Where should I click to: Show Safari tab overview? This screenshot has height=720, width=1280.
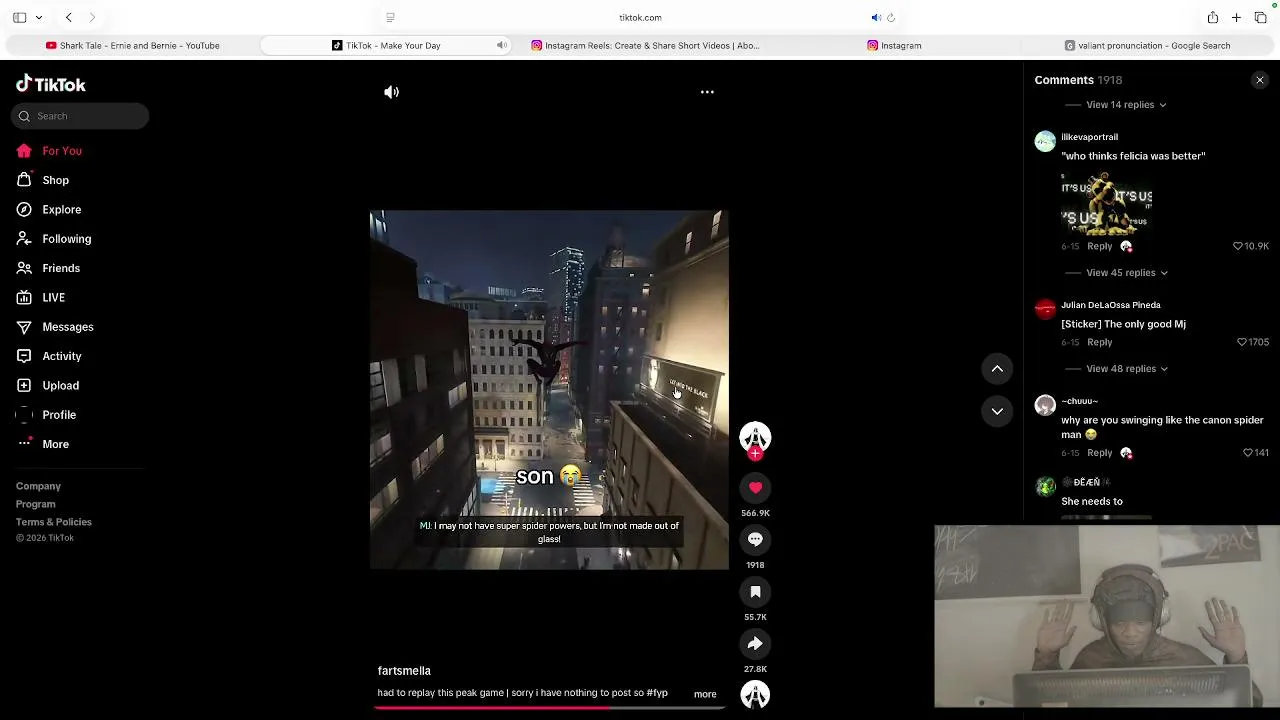[1260, 17]
